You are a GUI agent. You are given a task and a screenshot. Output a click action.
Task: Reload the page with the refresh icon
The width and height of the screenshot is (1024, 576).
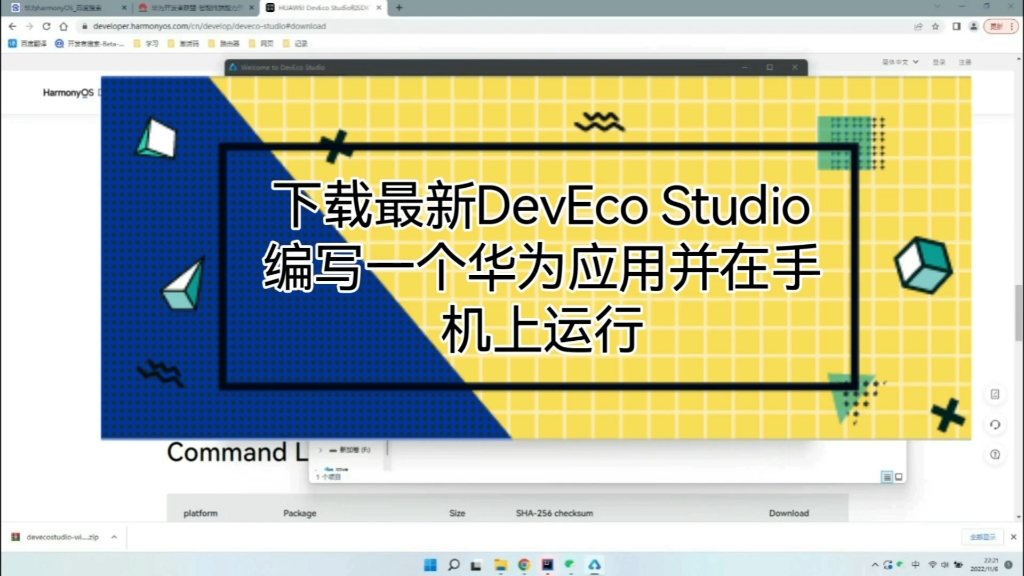[46, 26]
